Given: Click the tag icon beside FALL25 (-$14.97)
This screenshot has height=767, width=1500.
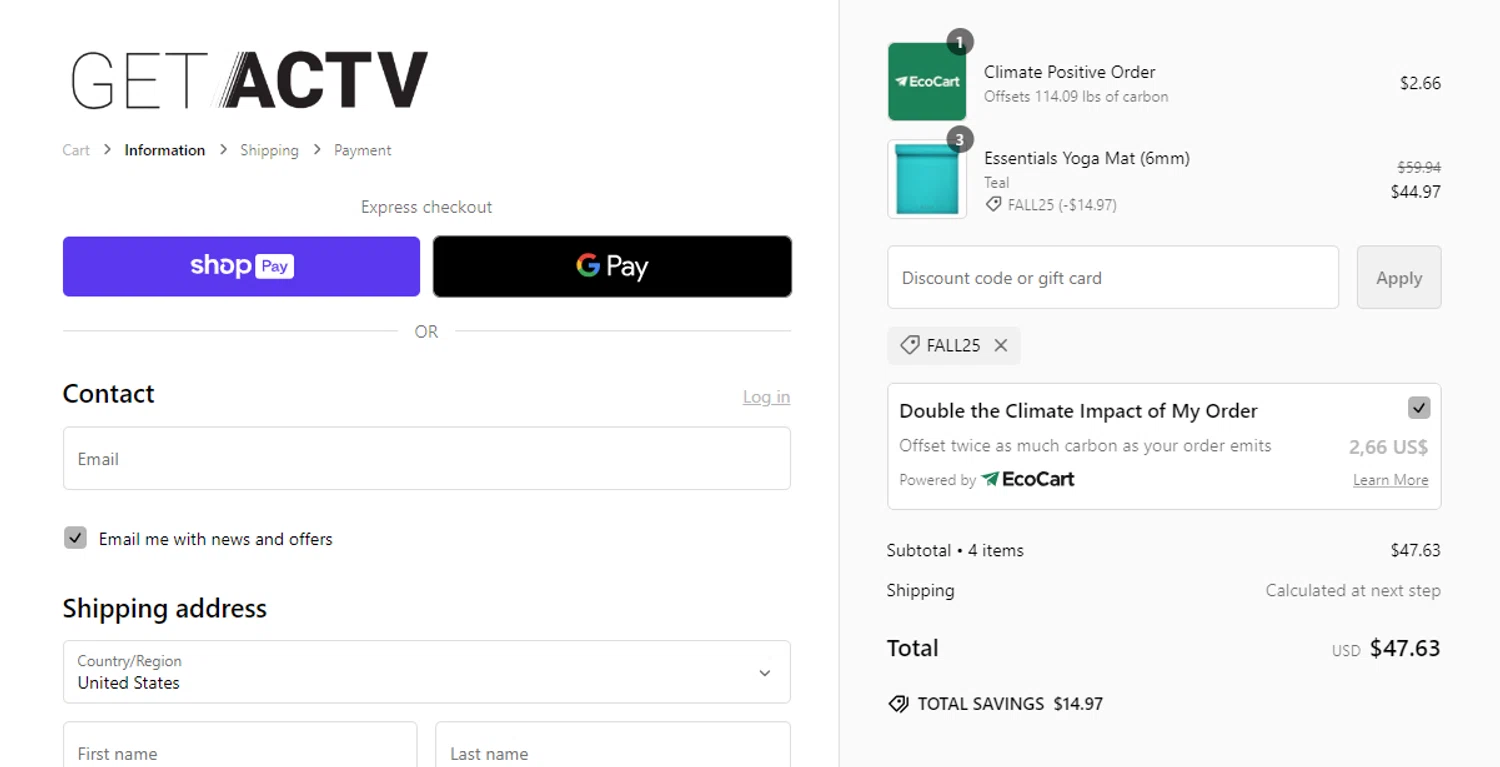Looking at the screenshot, I should pyautogui.click(x=993, y=204).
